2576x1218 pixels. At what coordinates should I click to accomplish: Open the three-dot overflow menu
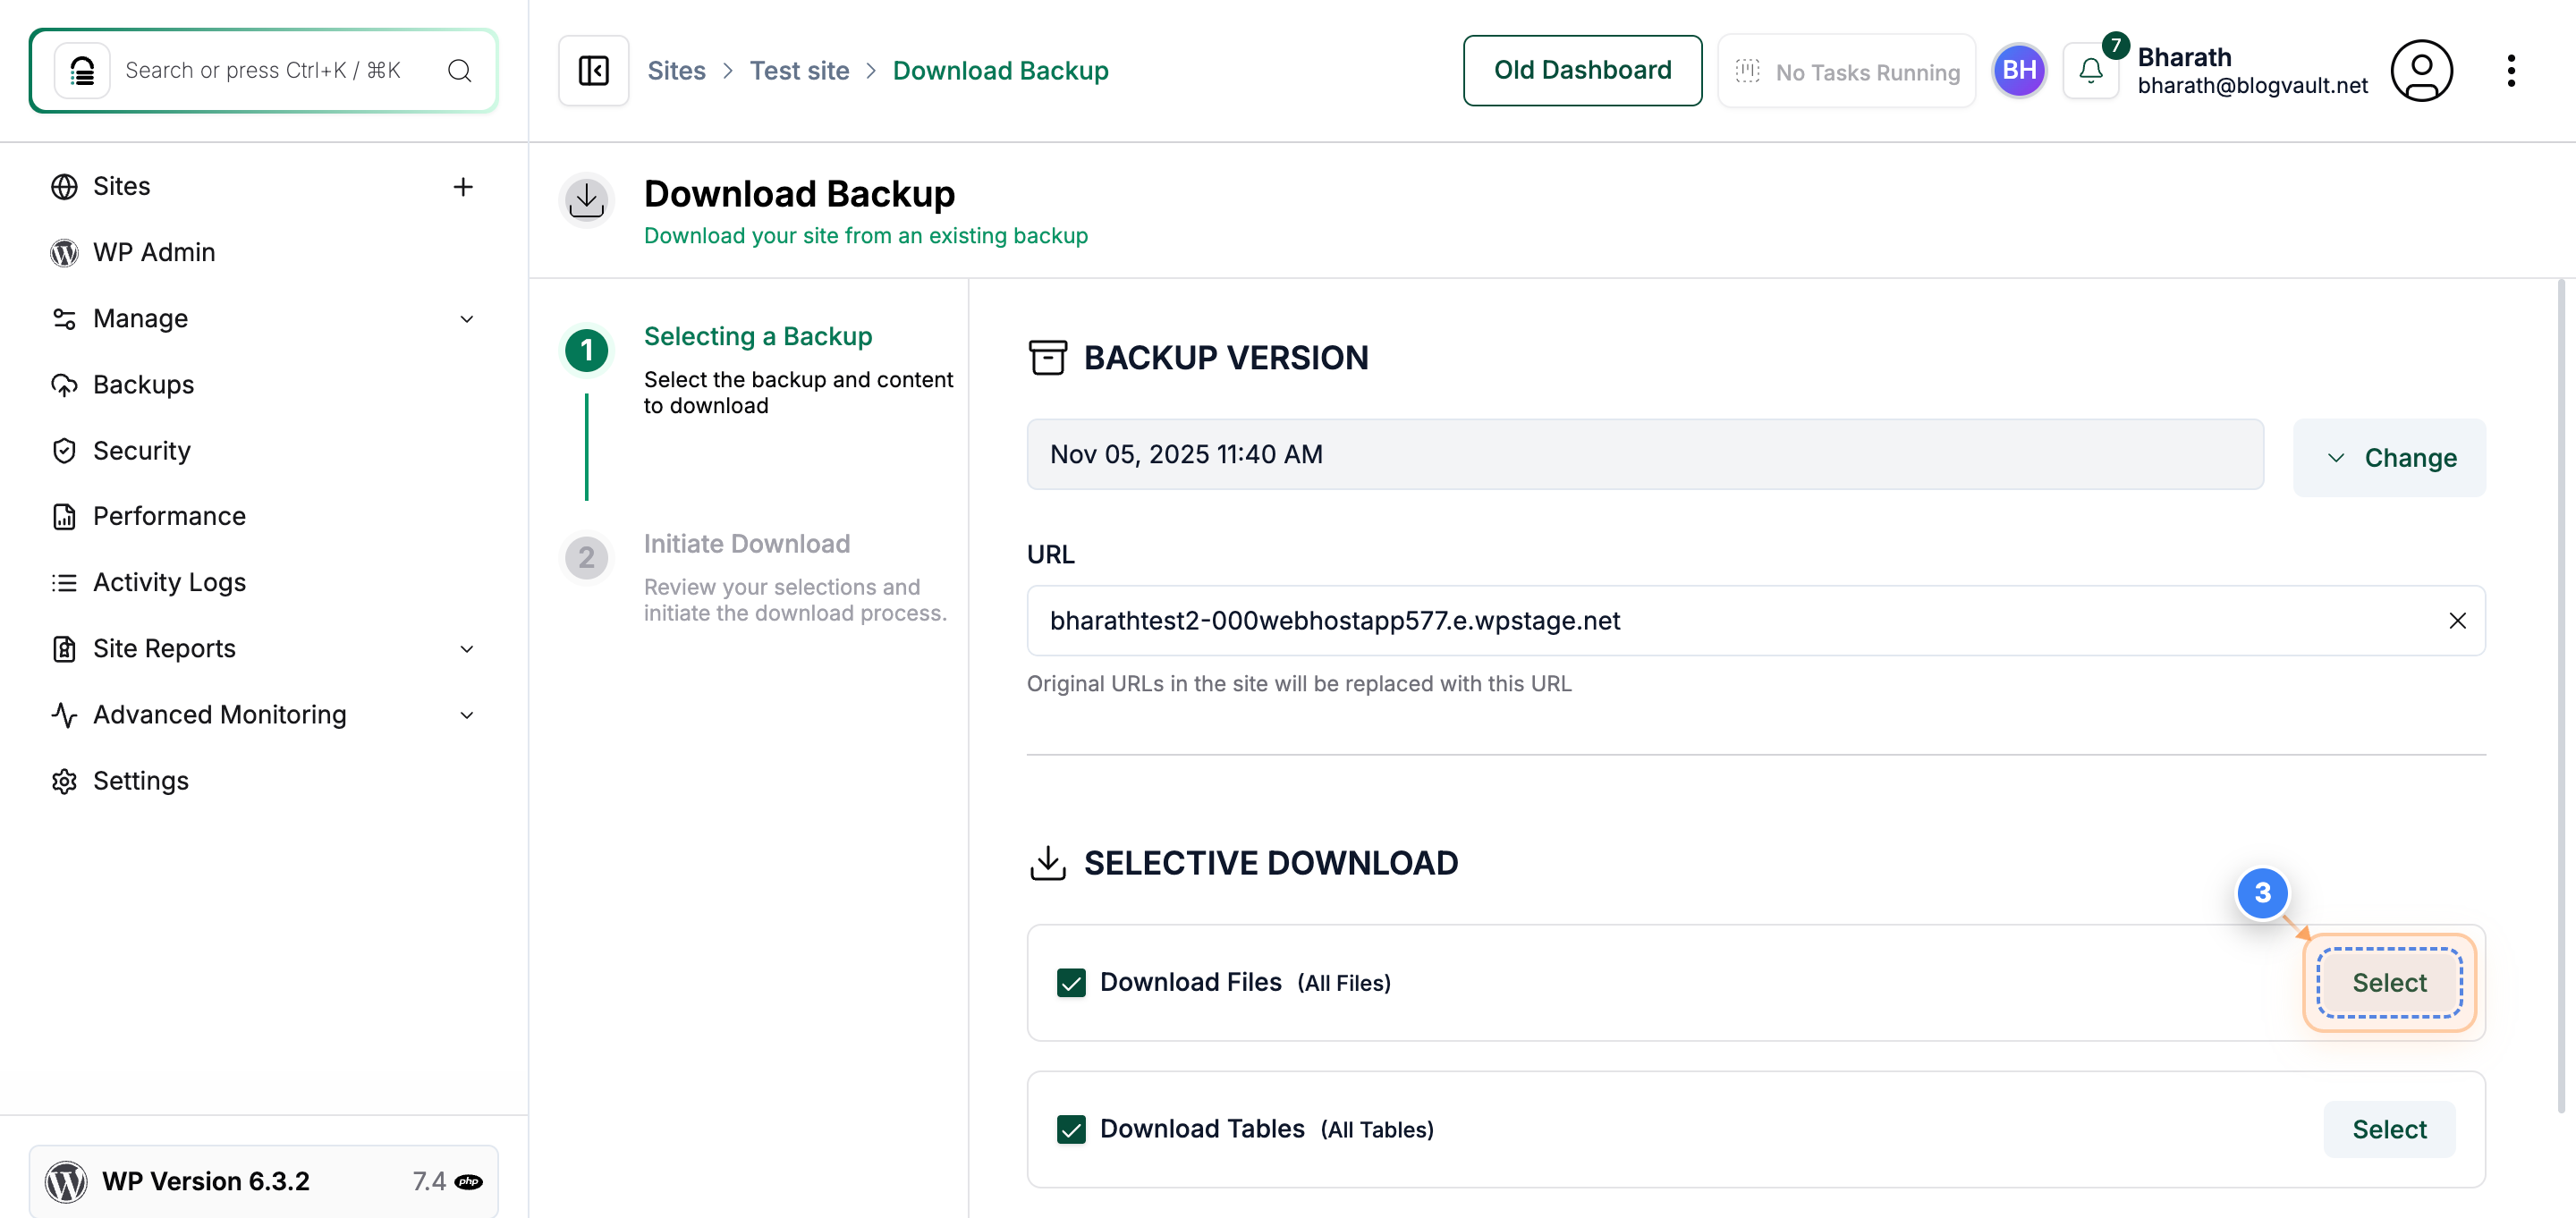(2512, 70)
